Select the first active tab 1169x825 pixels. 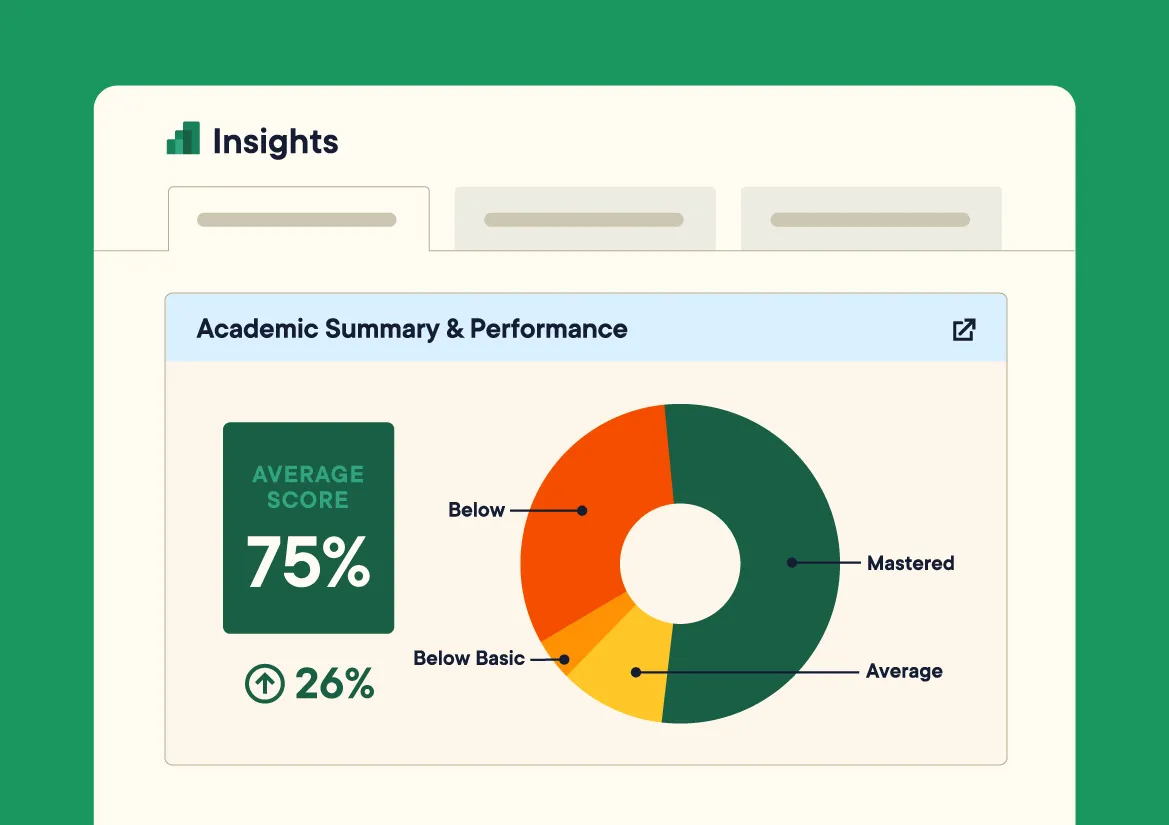(298, 219)
